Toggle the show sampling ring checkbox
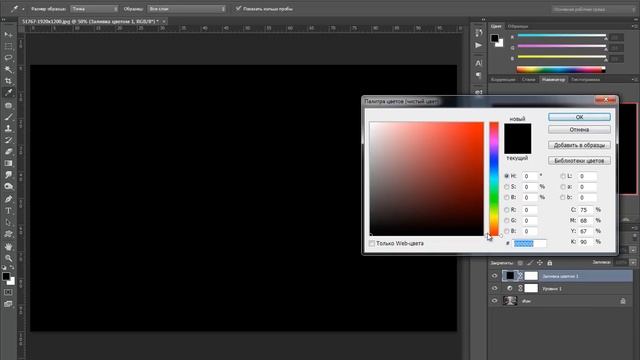 pyautogui.click(x=238, y=8)
